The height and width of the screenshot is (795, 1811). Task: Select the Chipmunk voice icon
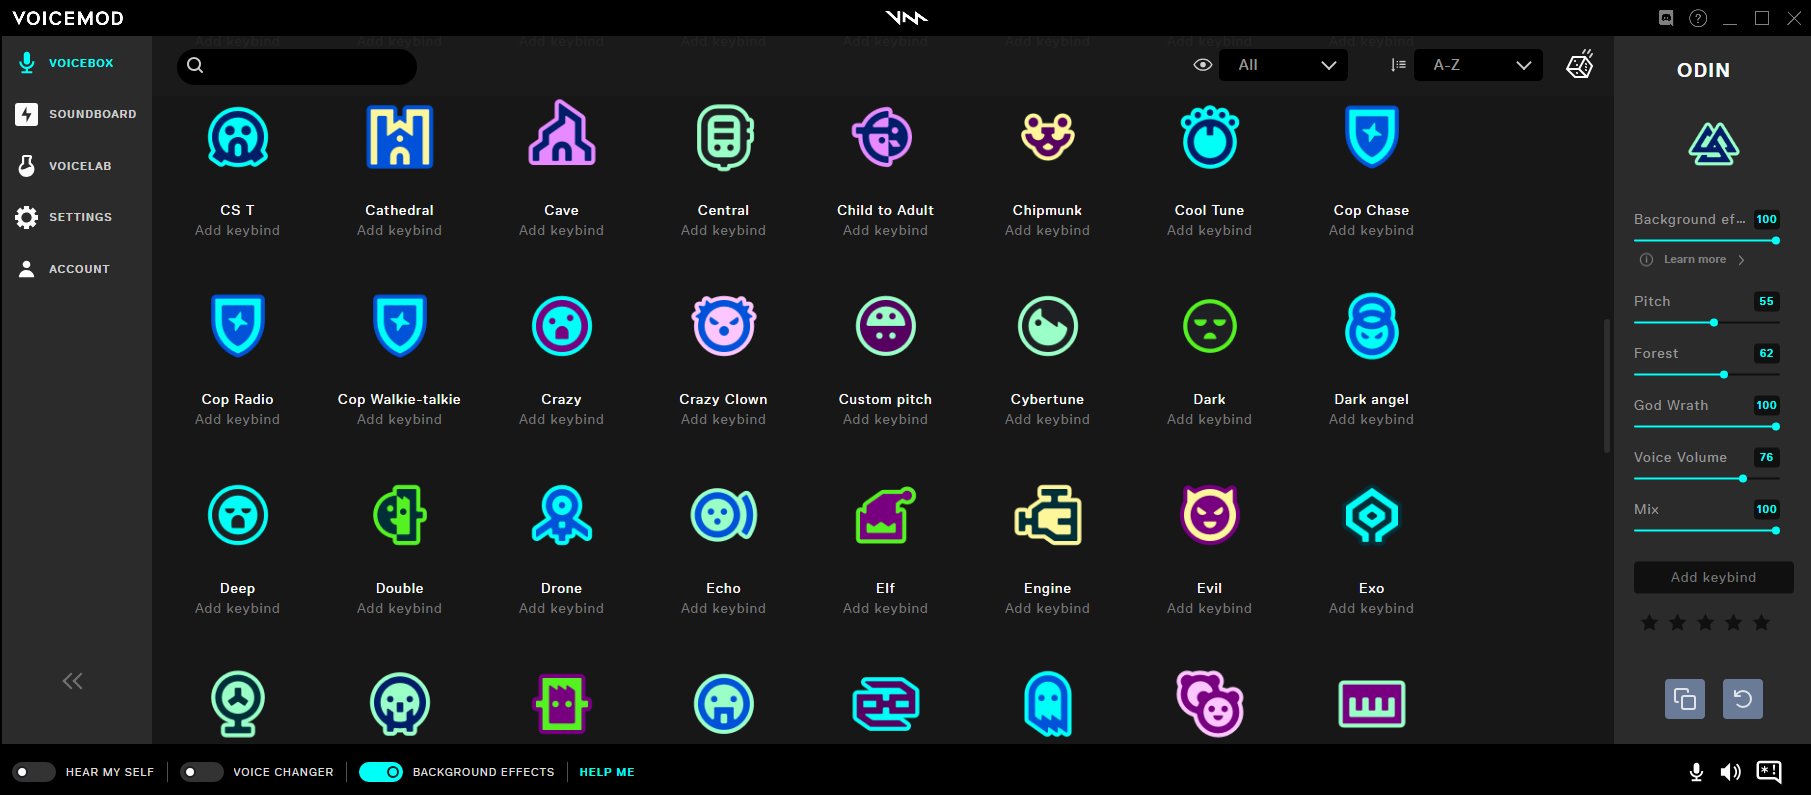[x=1047, y=137]
